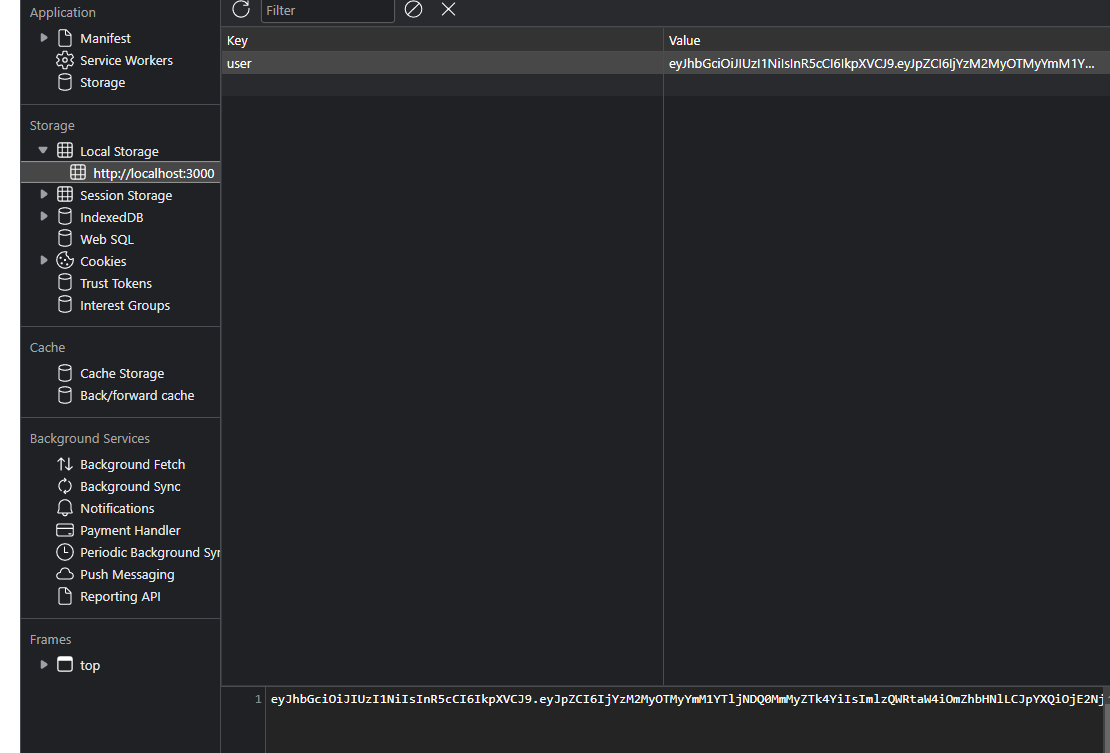Expand the Manifest tree node
The height and width of the screenshot is (753, 1110).
[x=44, y=38]
